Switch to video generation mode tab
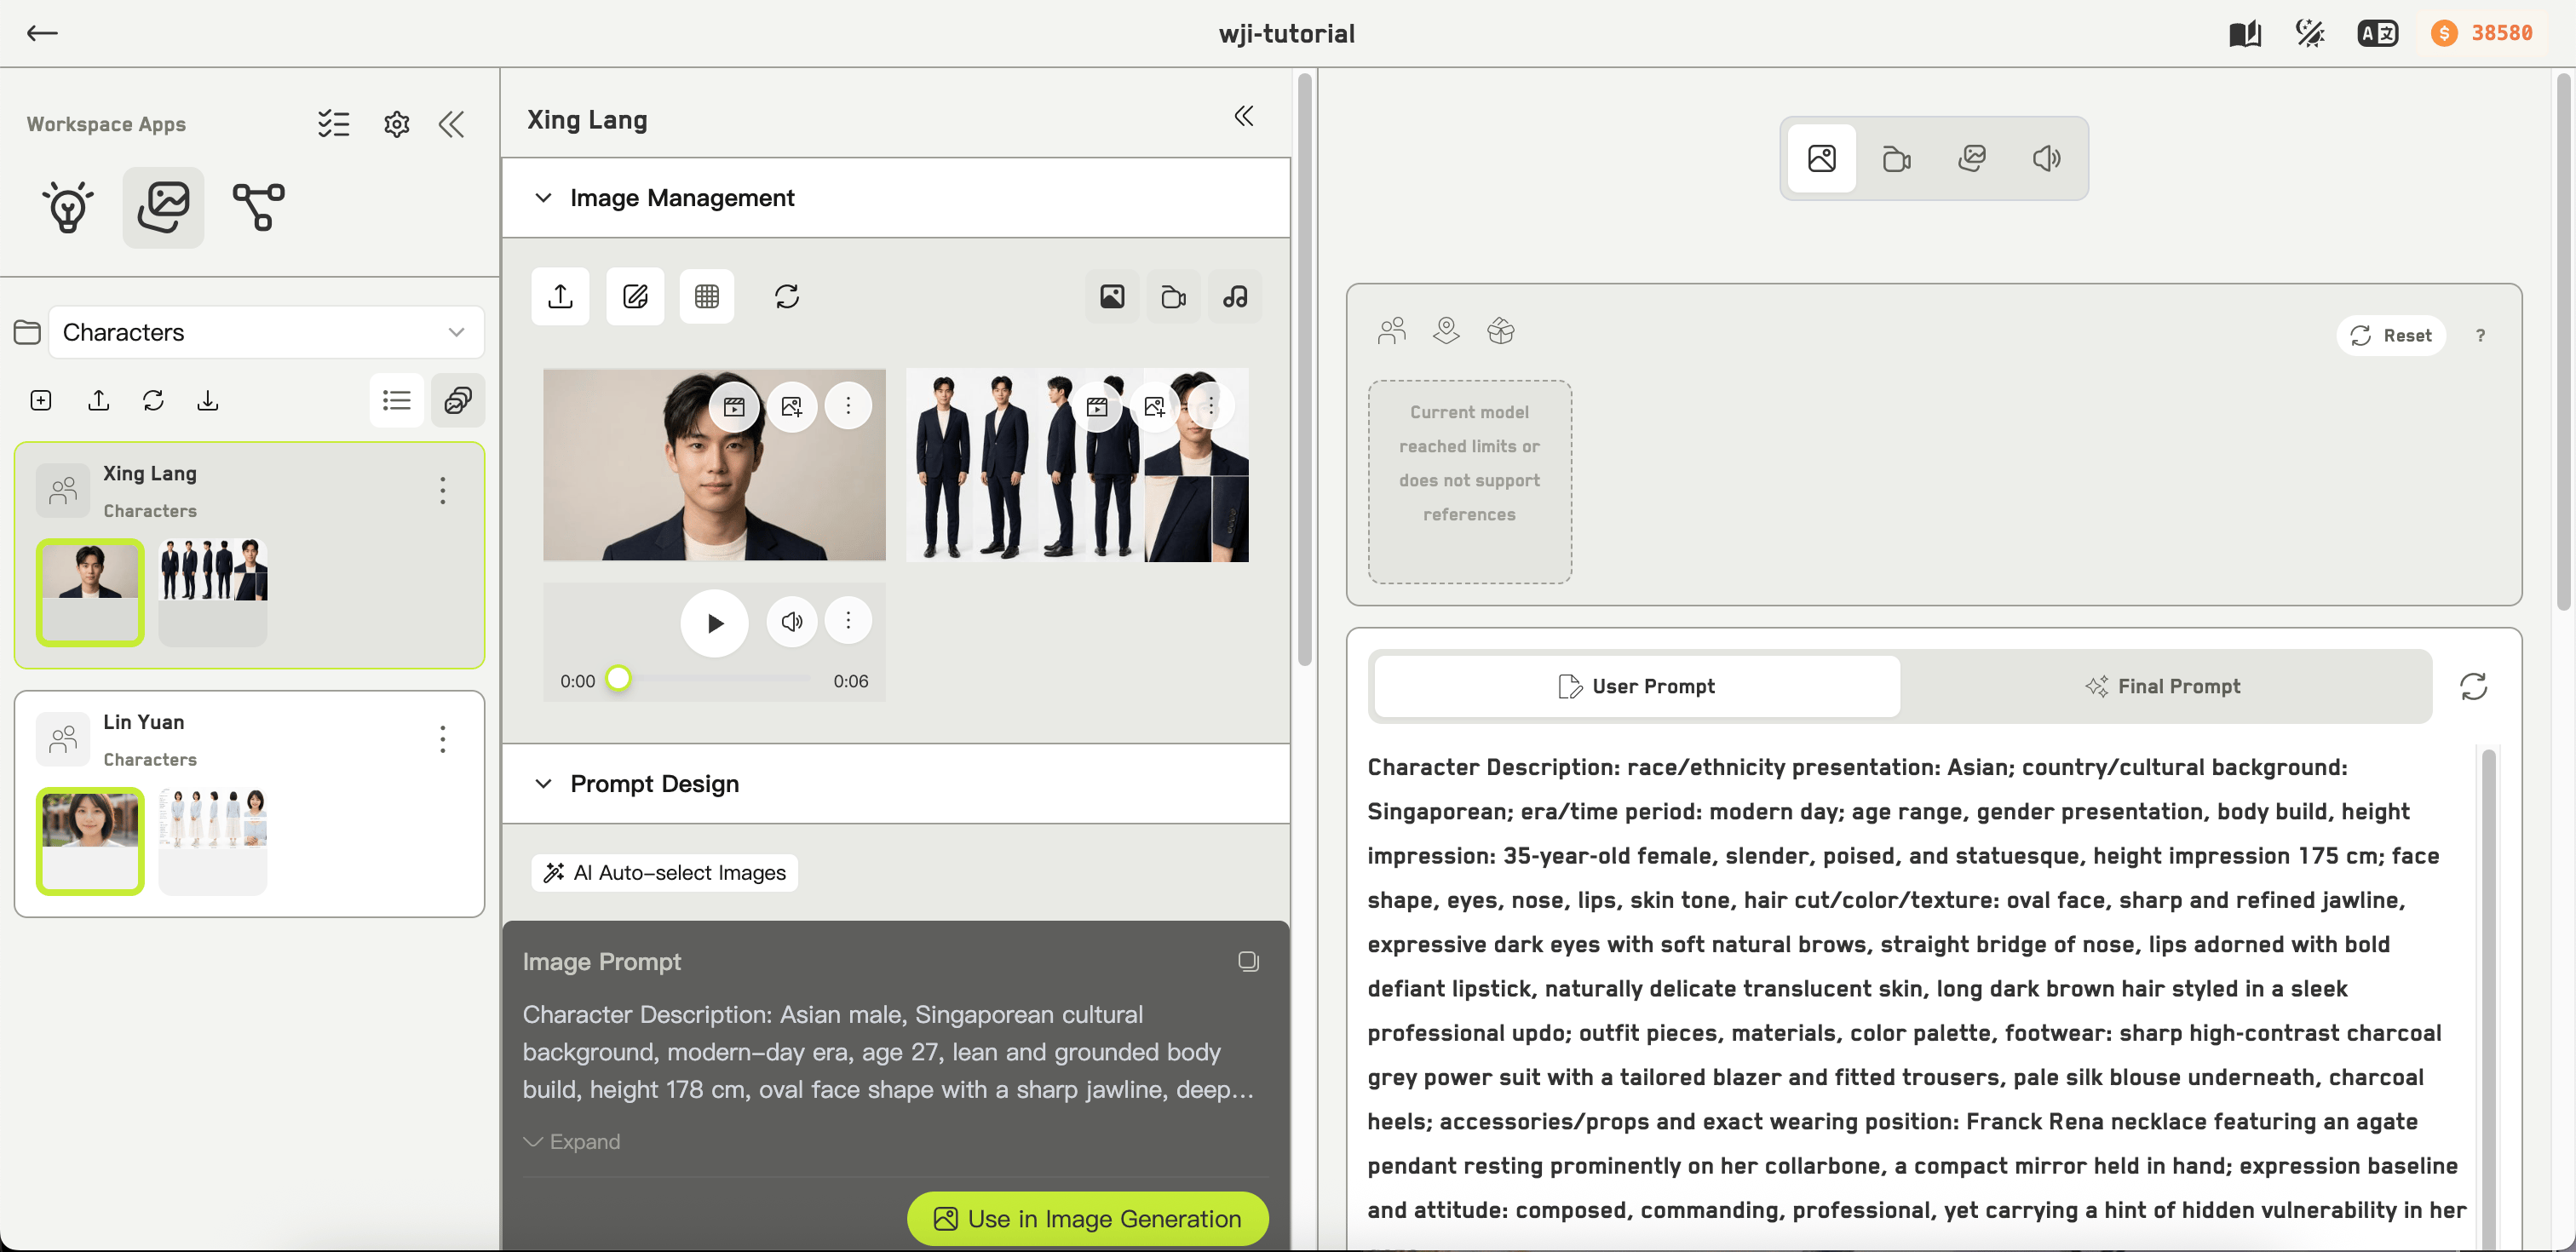 point(1897,158)
